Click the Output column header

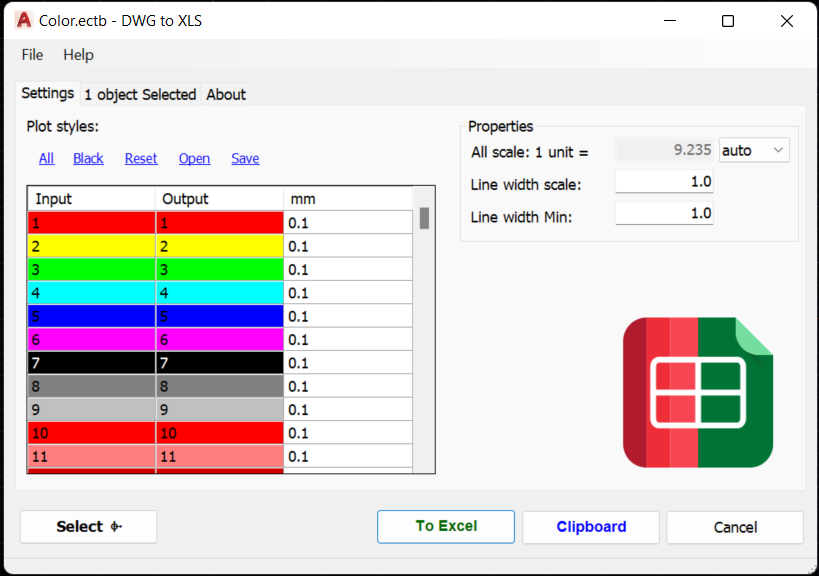[x=220, y=199]
